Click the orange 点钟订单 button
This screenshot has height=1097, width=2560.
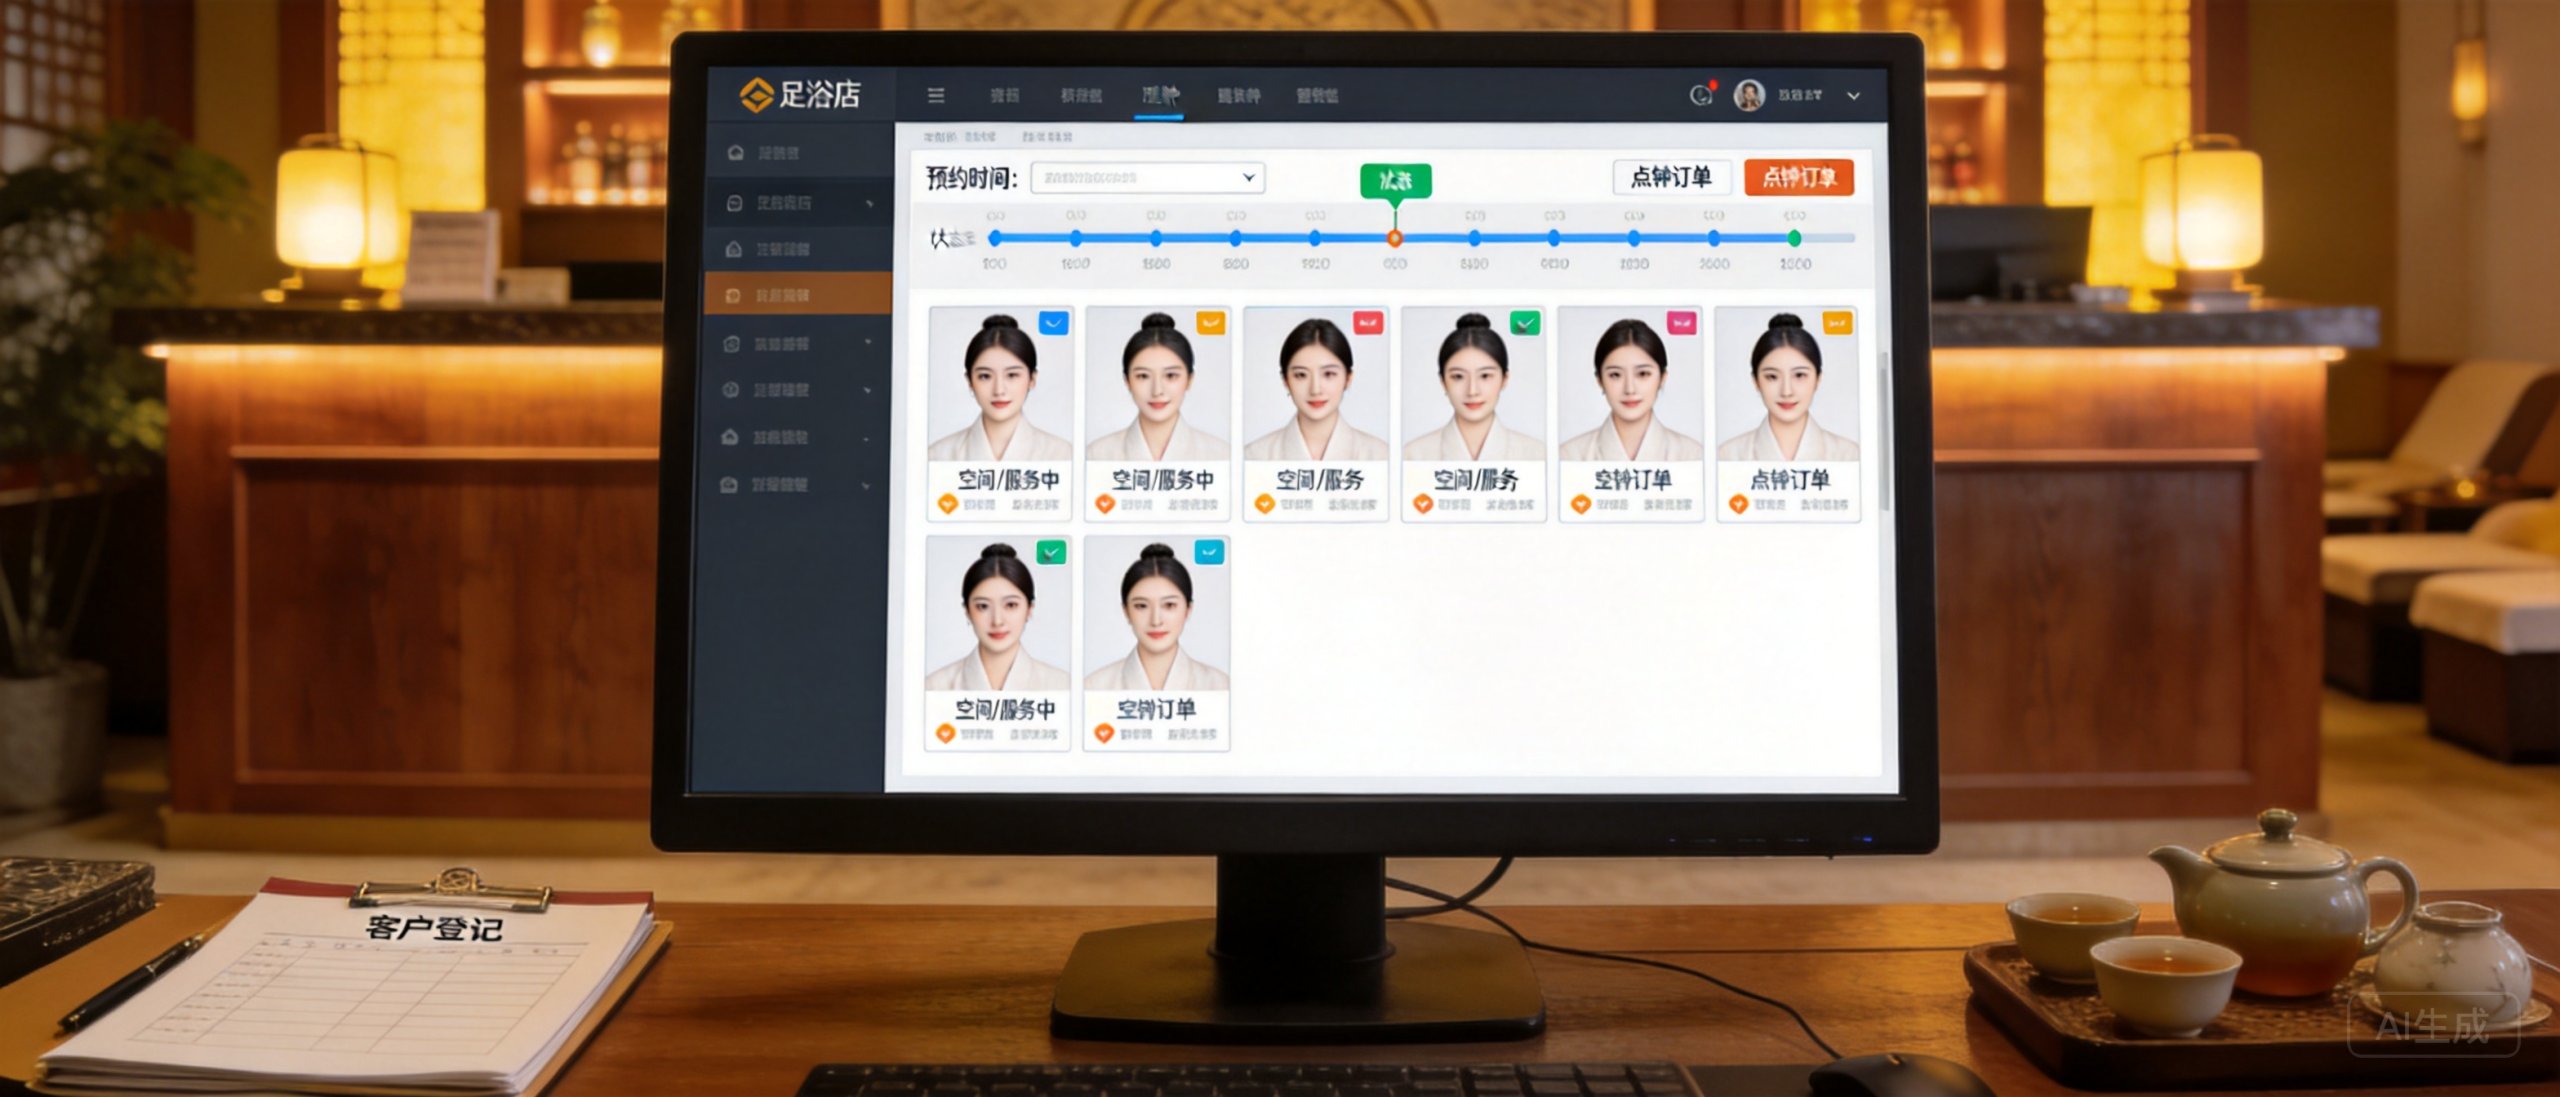(1799, 177)
